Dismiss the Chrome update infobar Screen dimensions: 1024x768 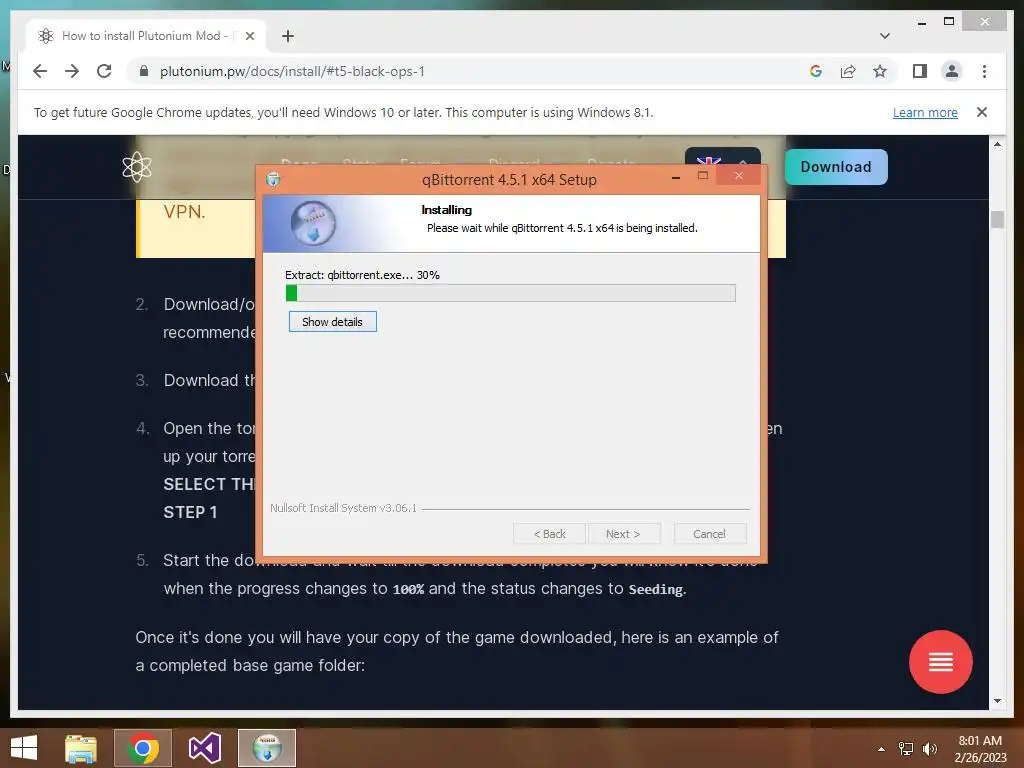coord(982,112)
